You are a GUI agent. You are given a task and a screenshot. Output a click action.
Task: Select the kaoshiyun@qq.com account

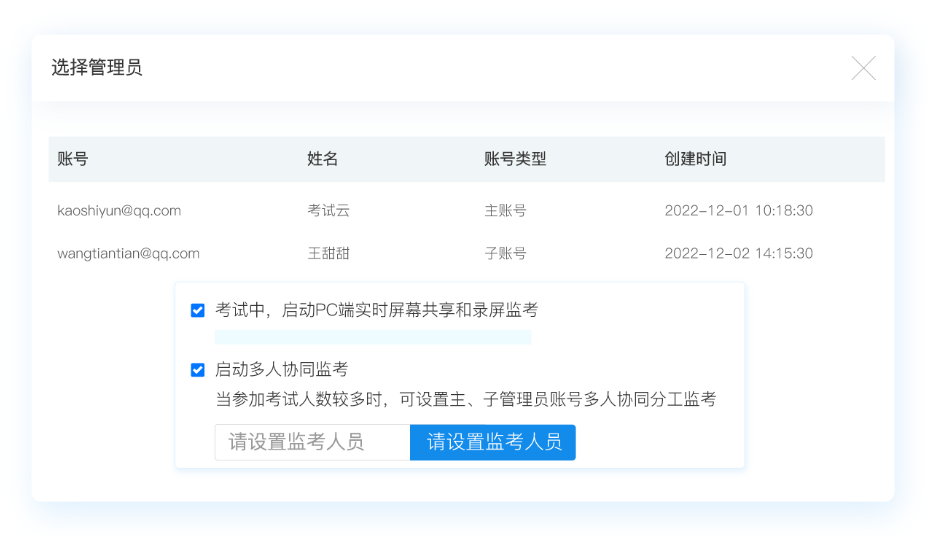pos(119,211)
